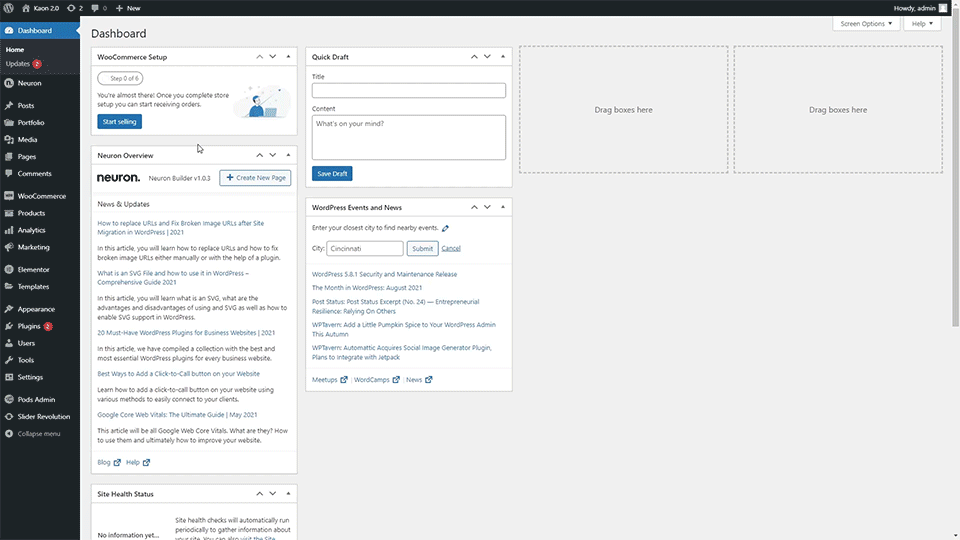Open the Media library menu

click(40, 140)
